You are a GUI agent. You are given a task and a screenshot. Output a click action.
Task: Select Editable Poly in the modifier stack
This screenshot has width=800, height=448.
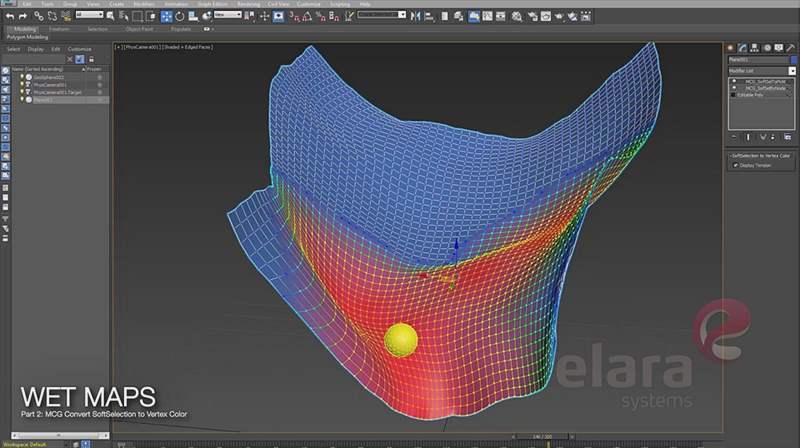756,95
